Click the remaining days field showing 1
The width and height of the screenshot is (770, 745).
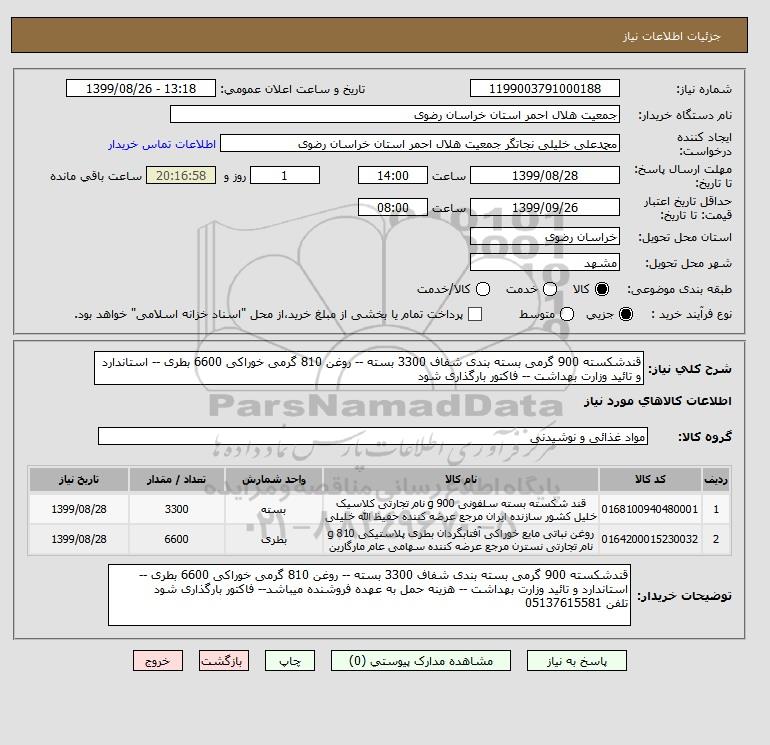(x=285, y=175)
